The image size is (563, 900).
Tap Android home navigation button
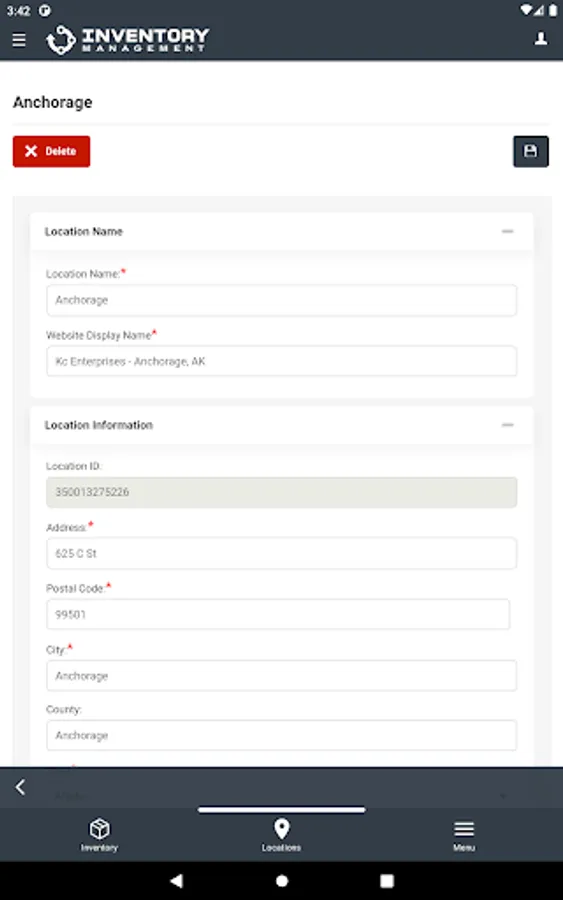(x=282, y=880)
